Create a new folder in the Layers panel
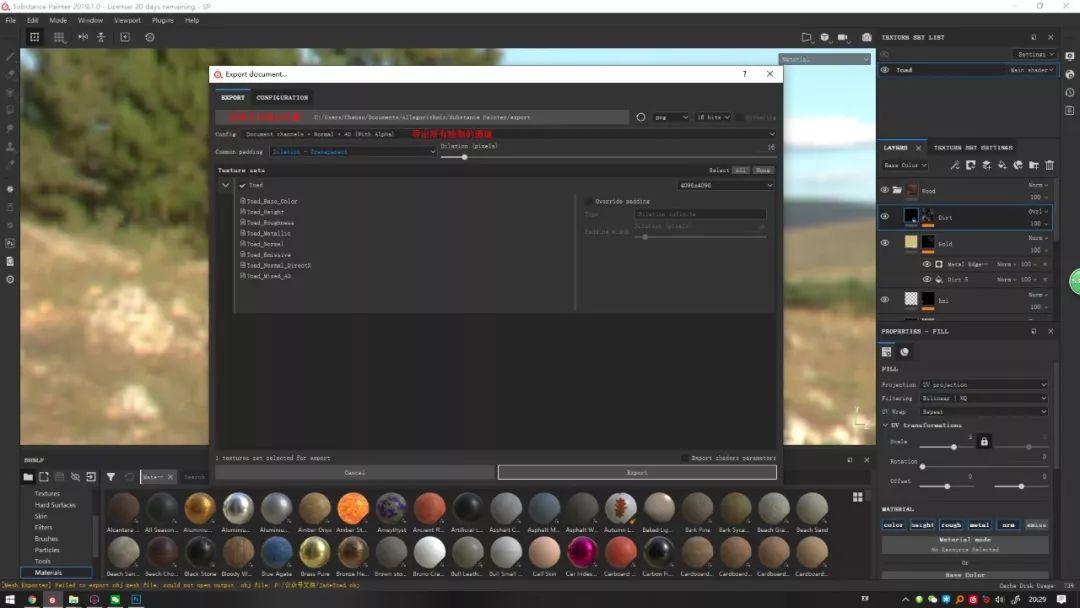 (1033, 165)
